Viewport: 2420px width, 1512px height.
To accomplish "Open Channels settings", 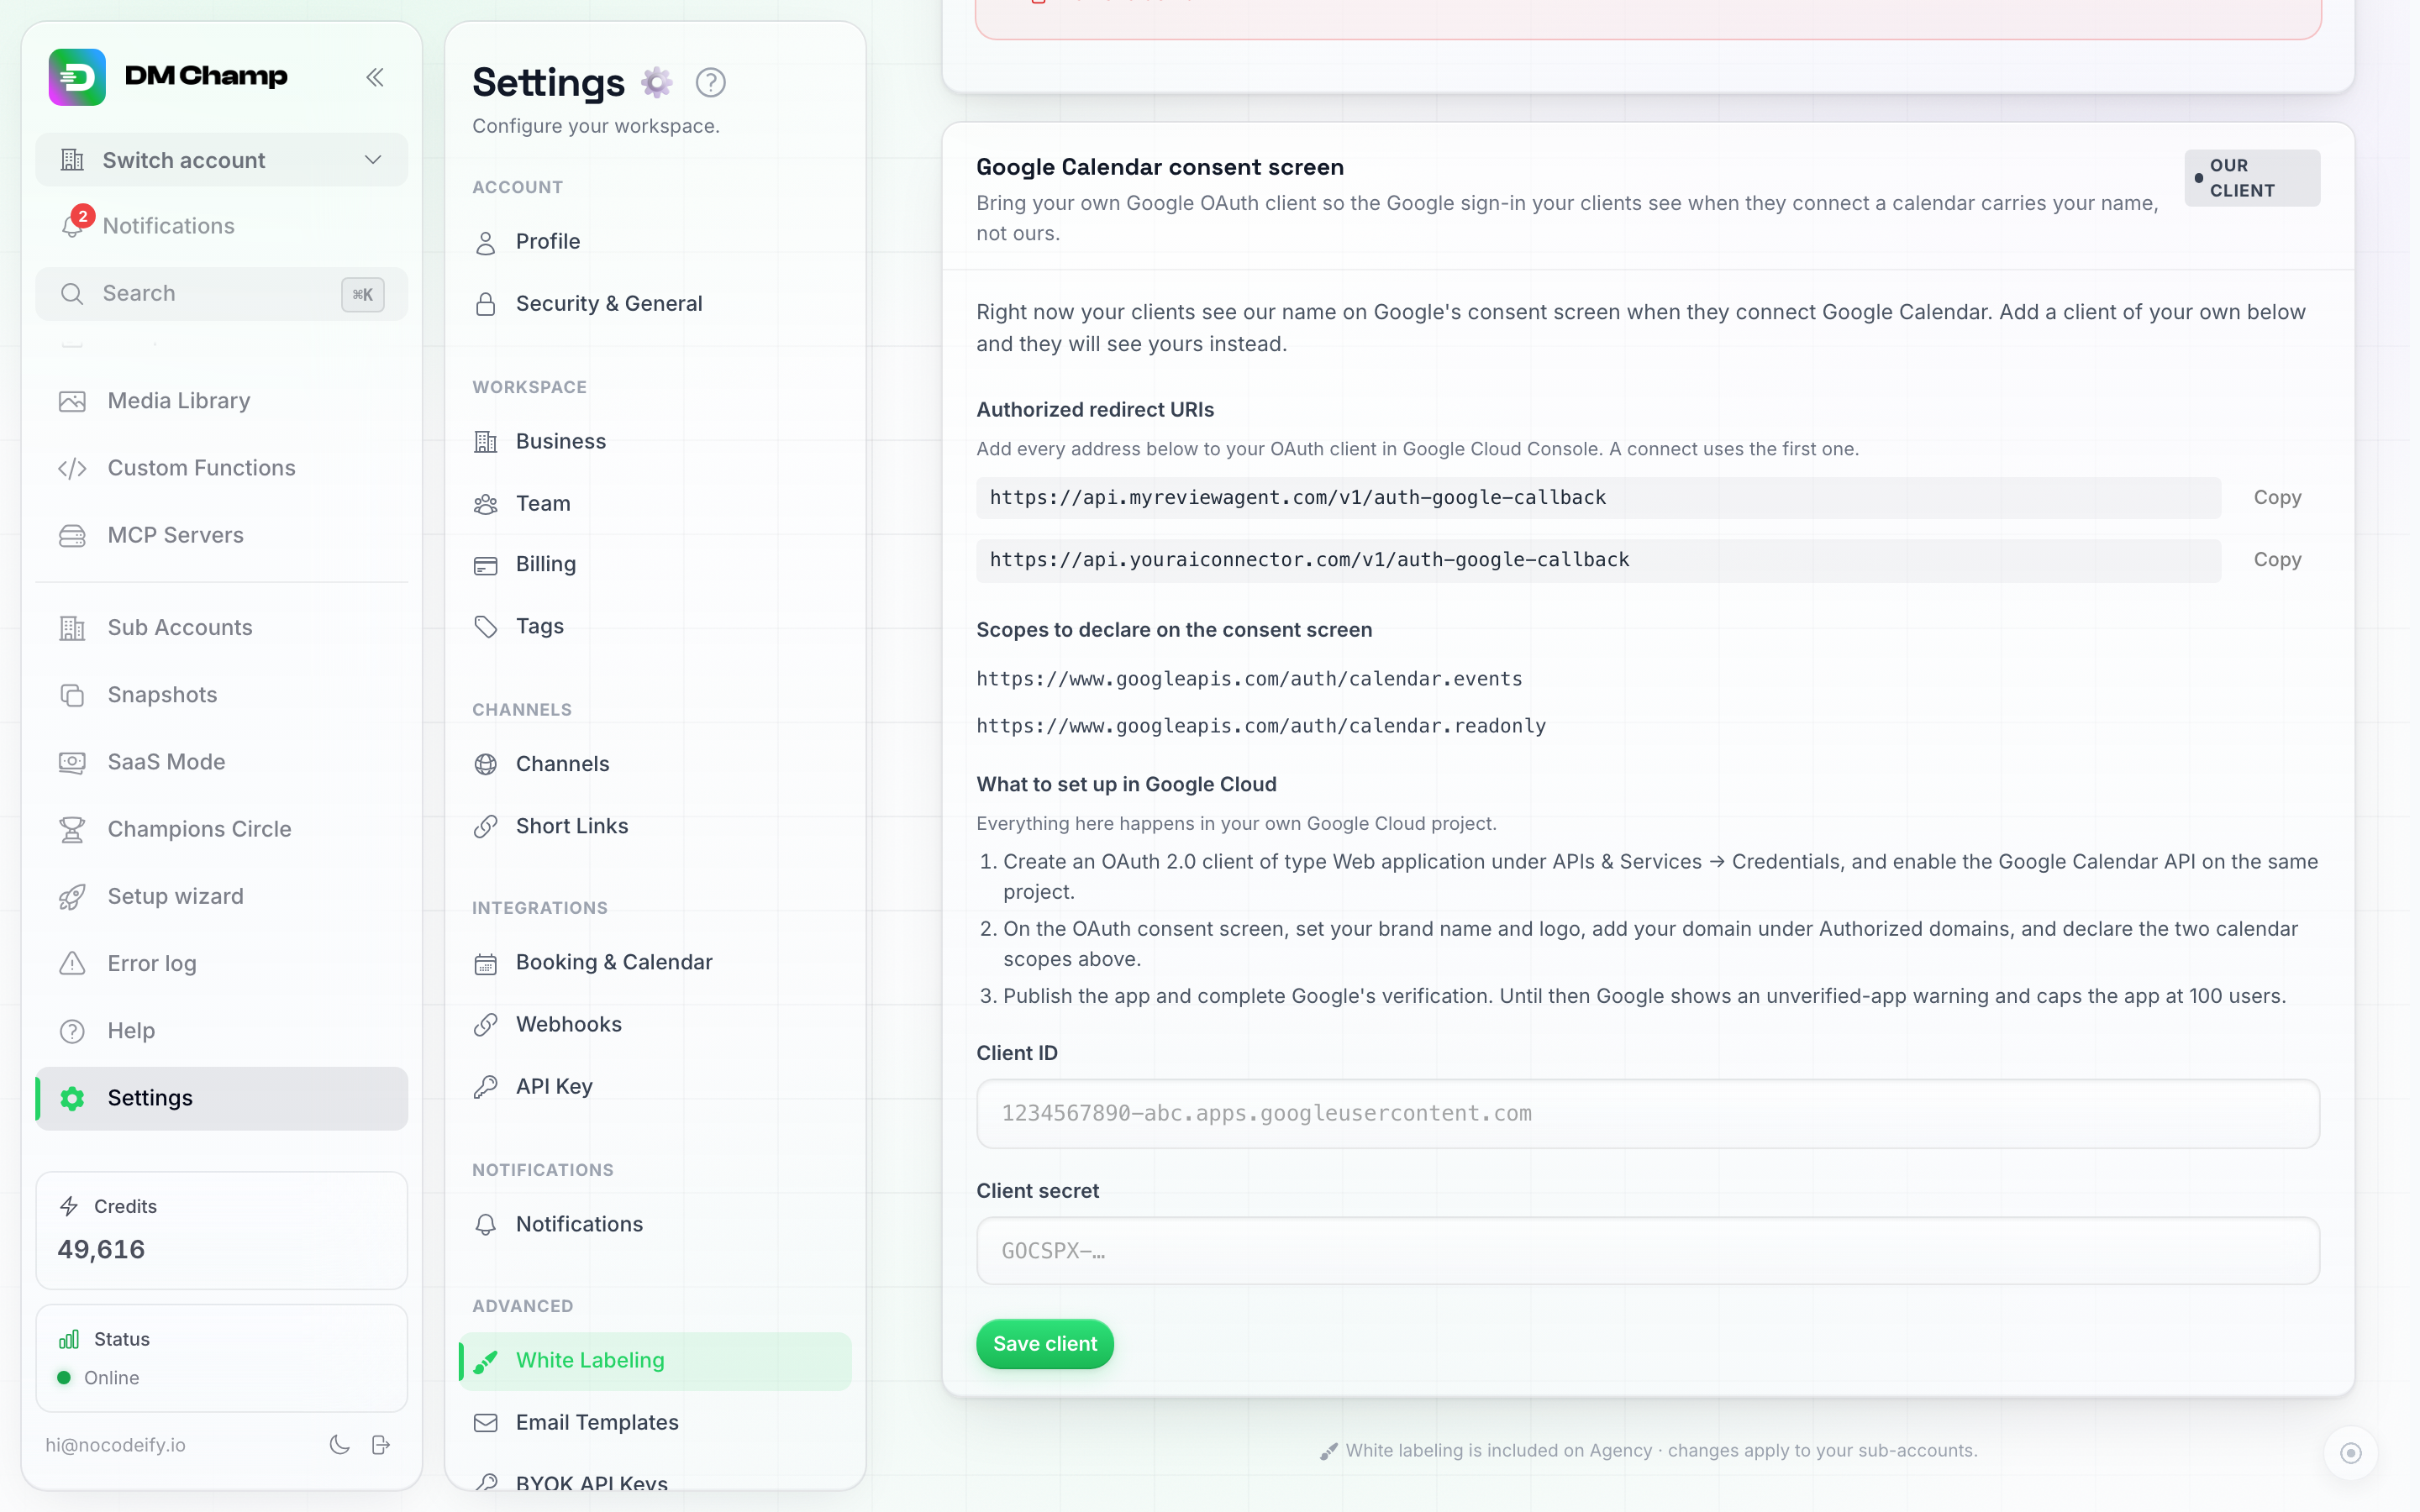I will click(655, 764).
